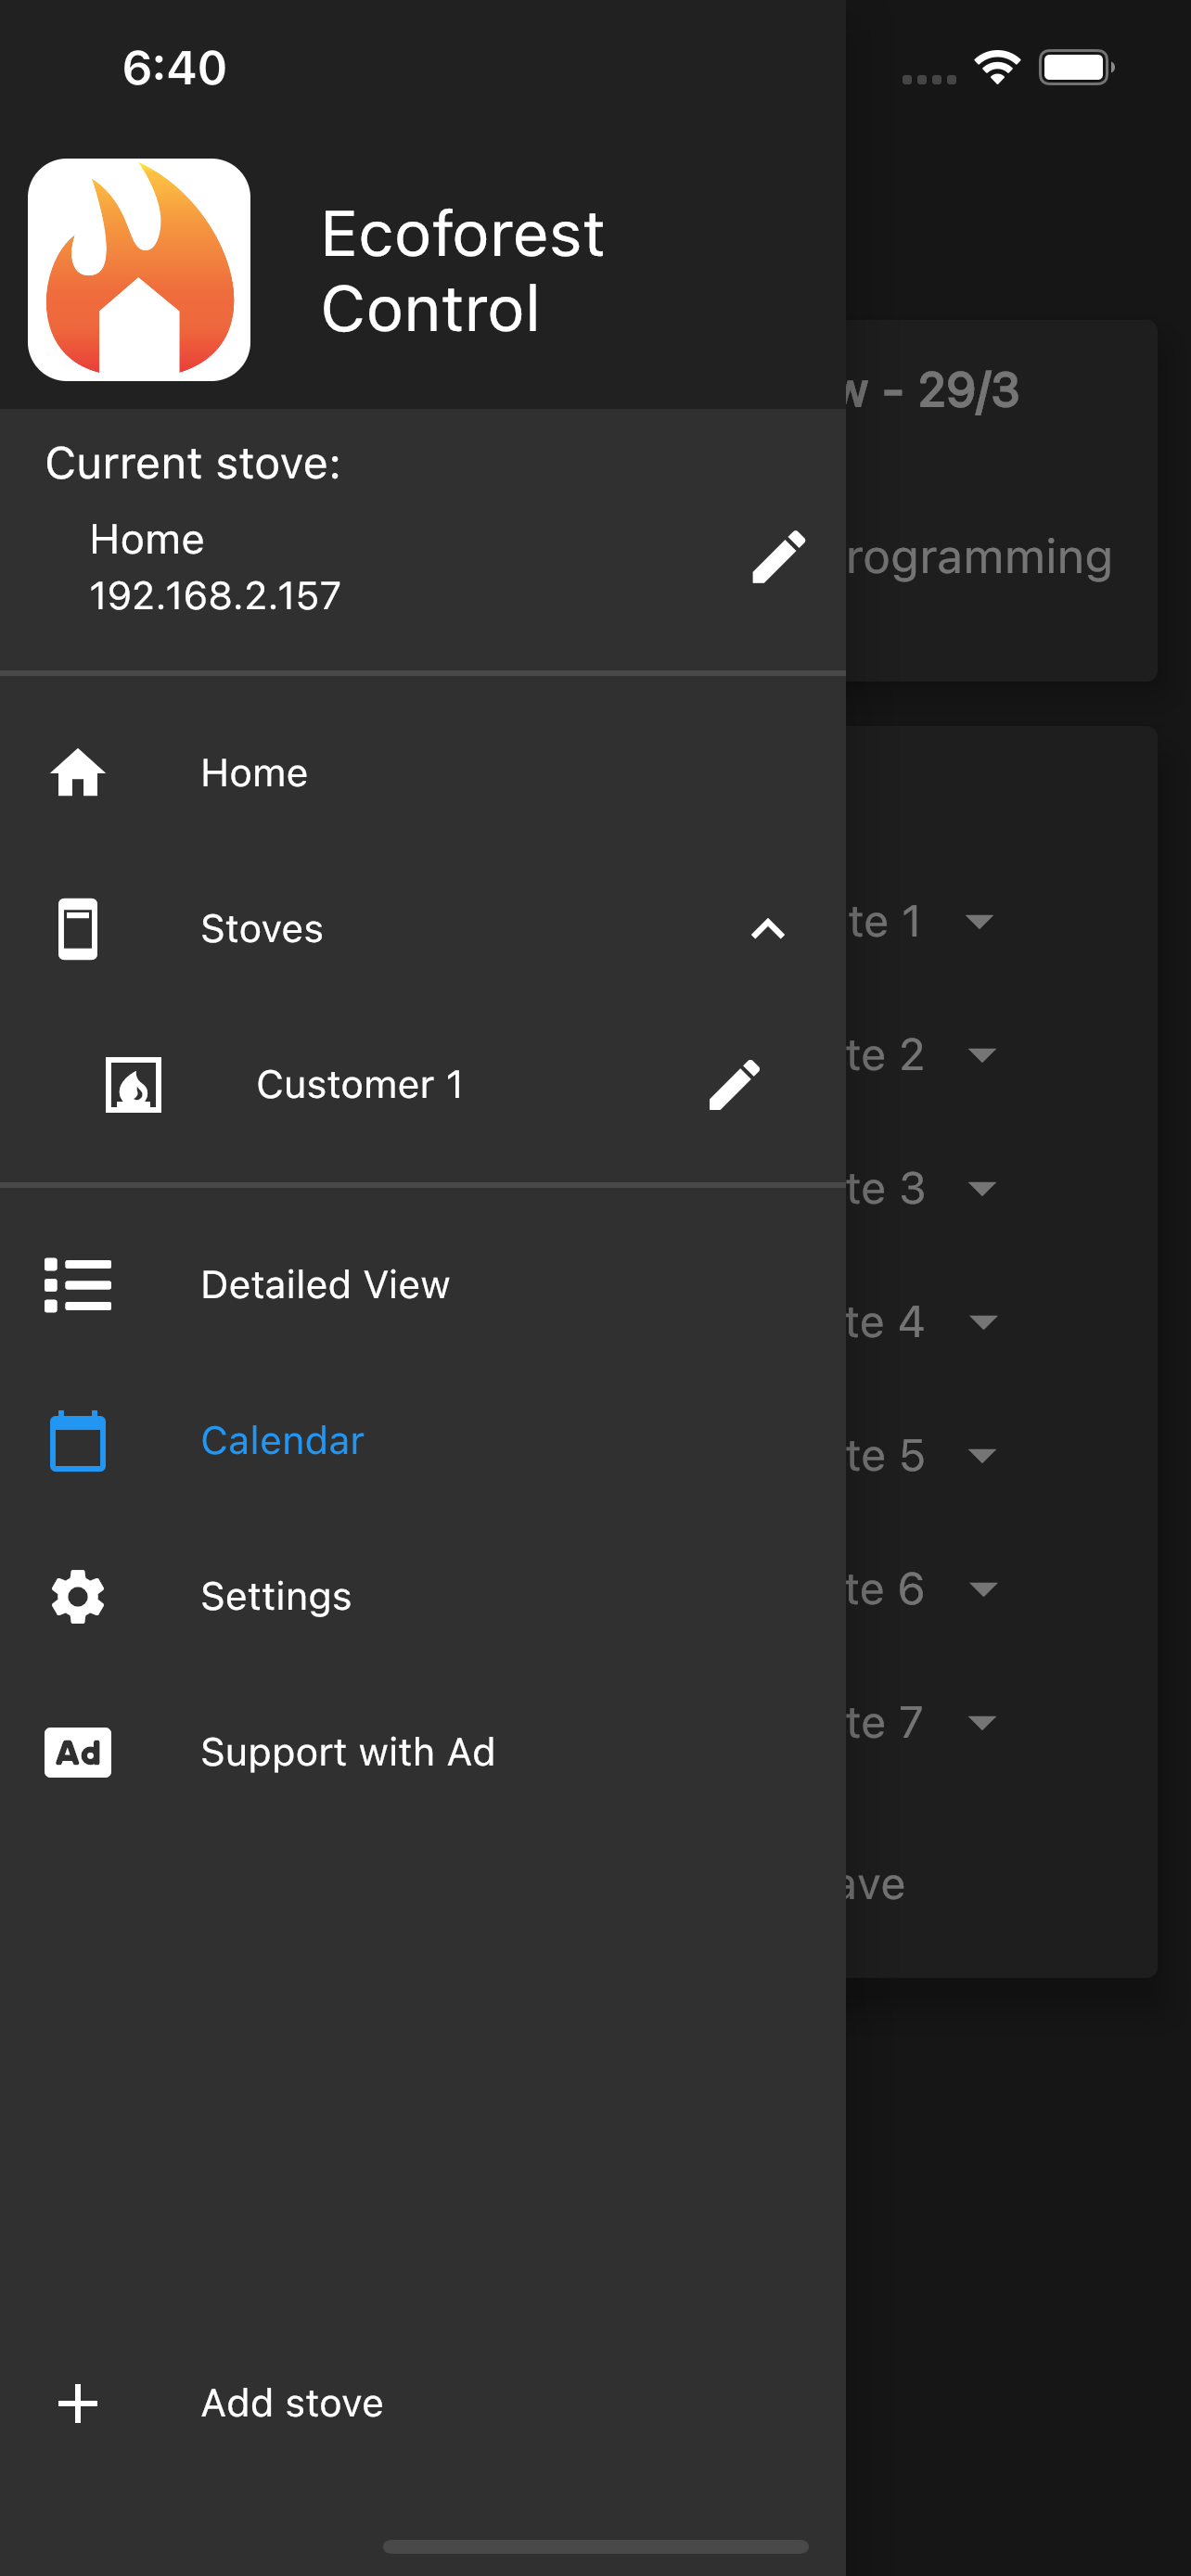Screen dimensions: 1191x2576
Task: Tap the Add stove button
Action: point(423,2403)
